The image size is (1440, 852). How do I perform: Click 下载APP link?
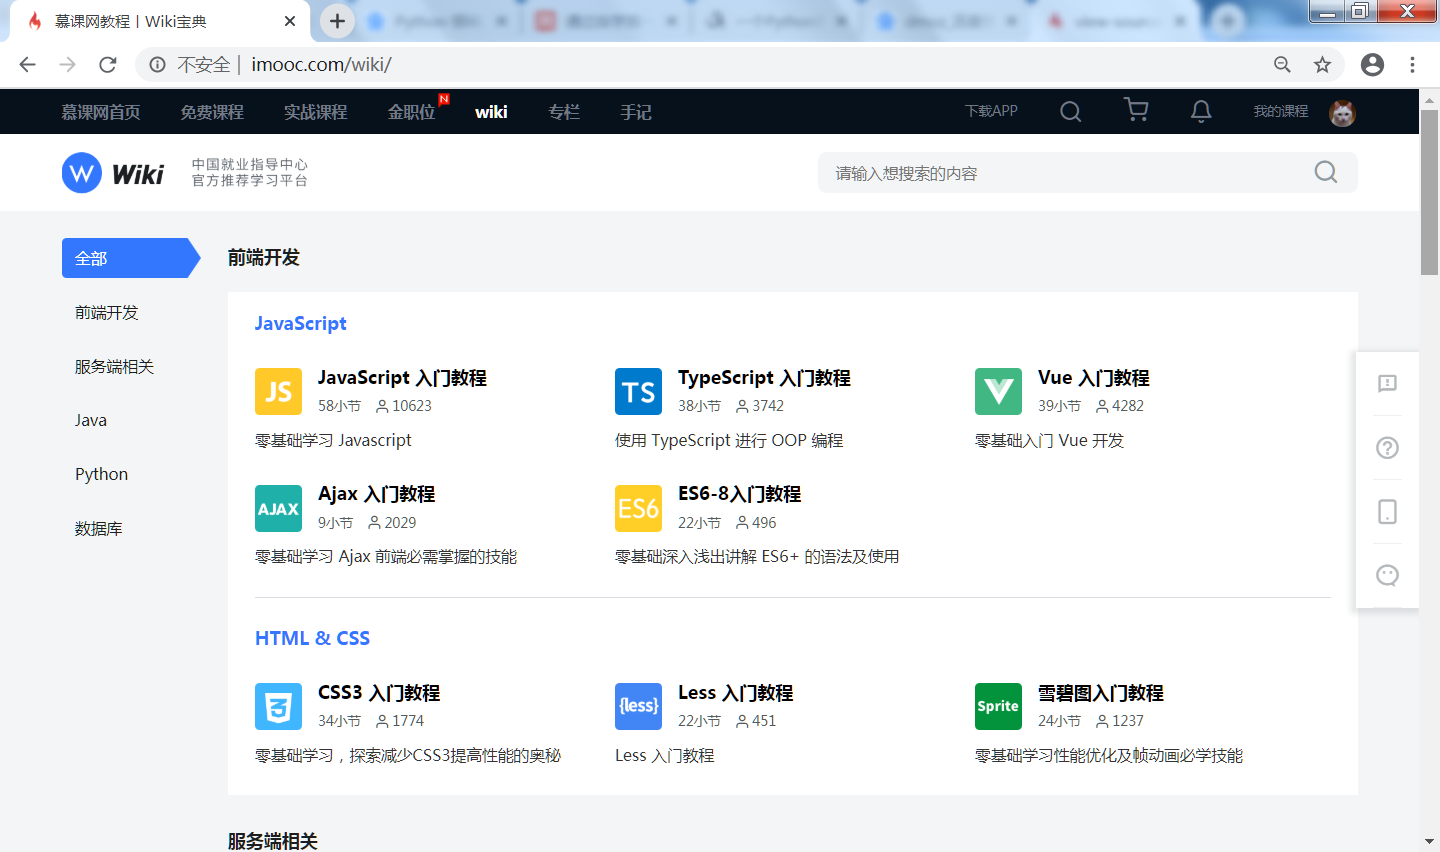(x=991, y=111)
